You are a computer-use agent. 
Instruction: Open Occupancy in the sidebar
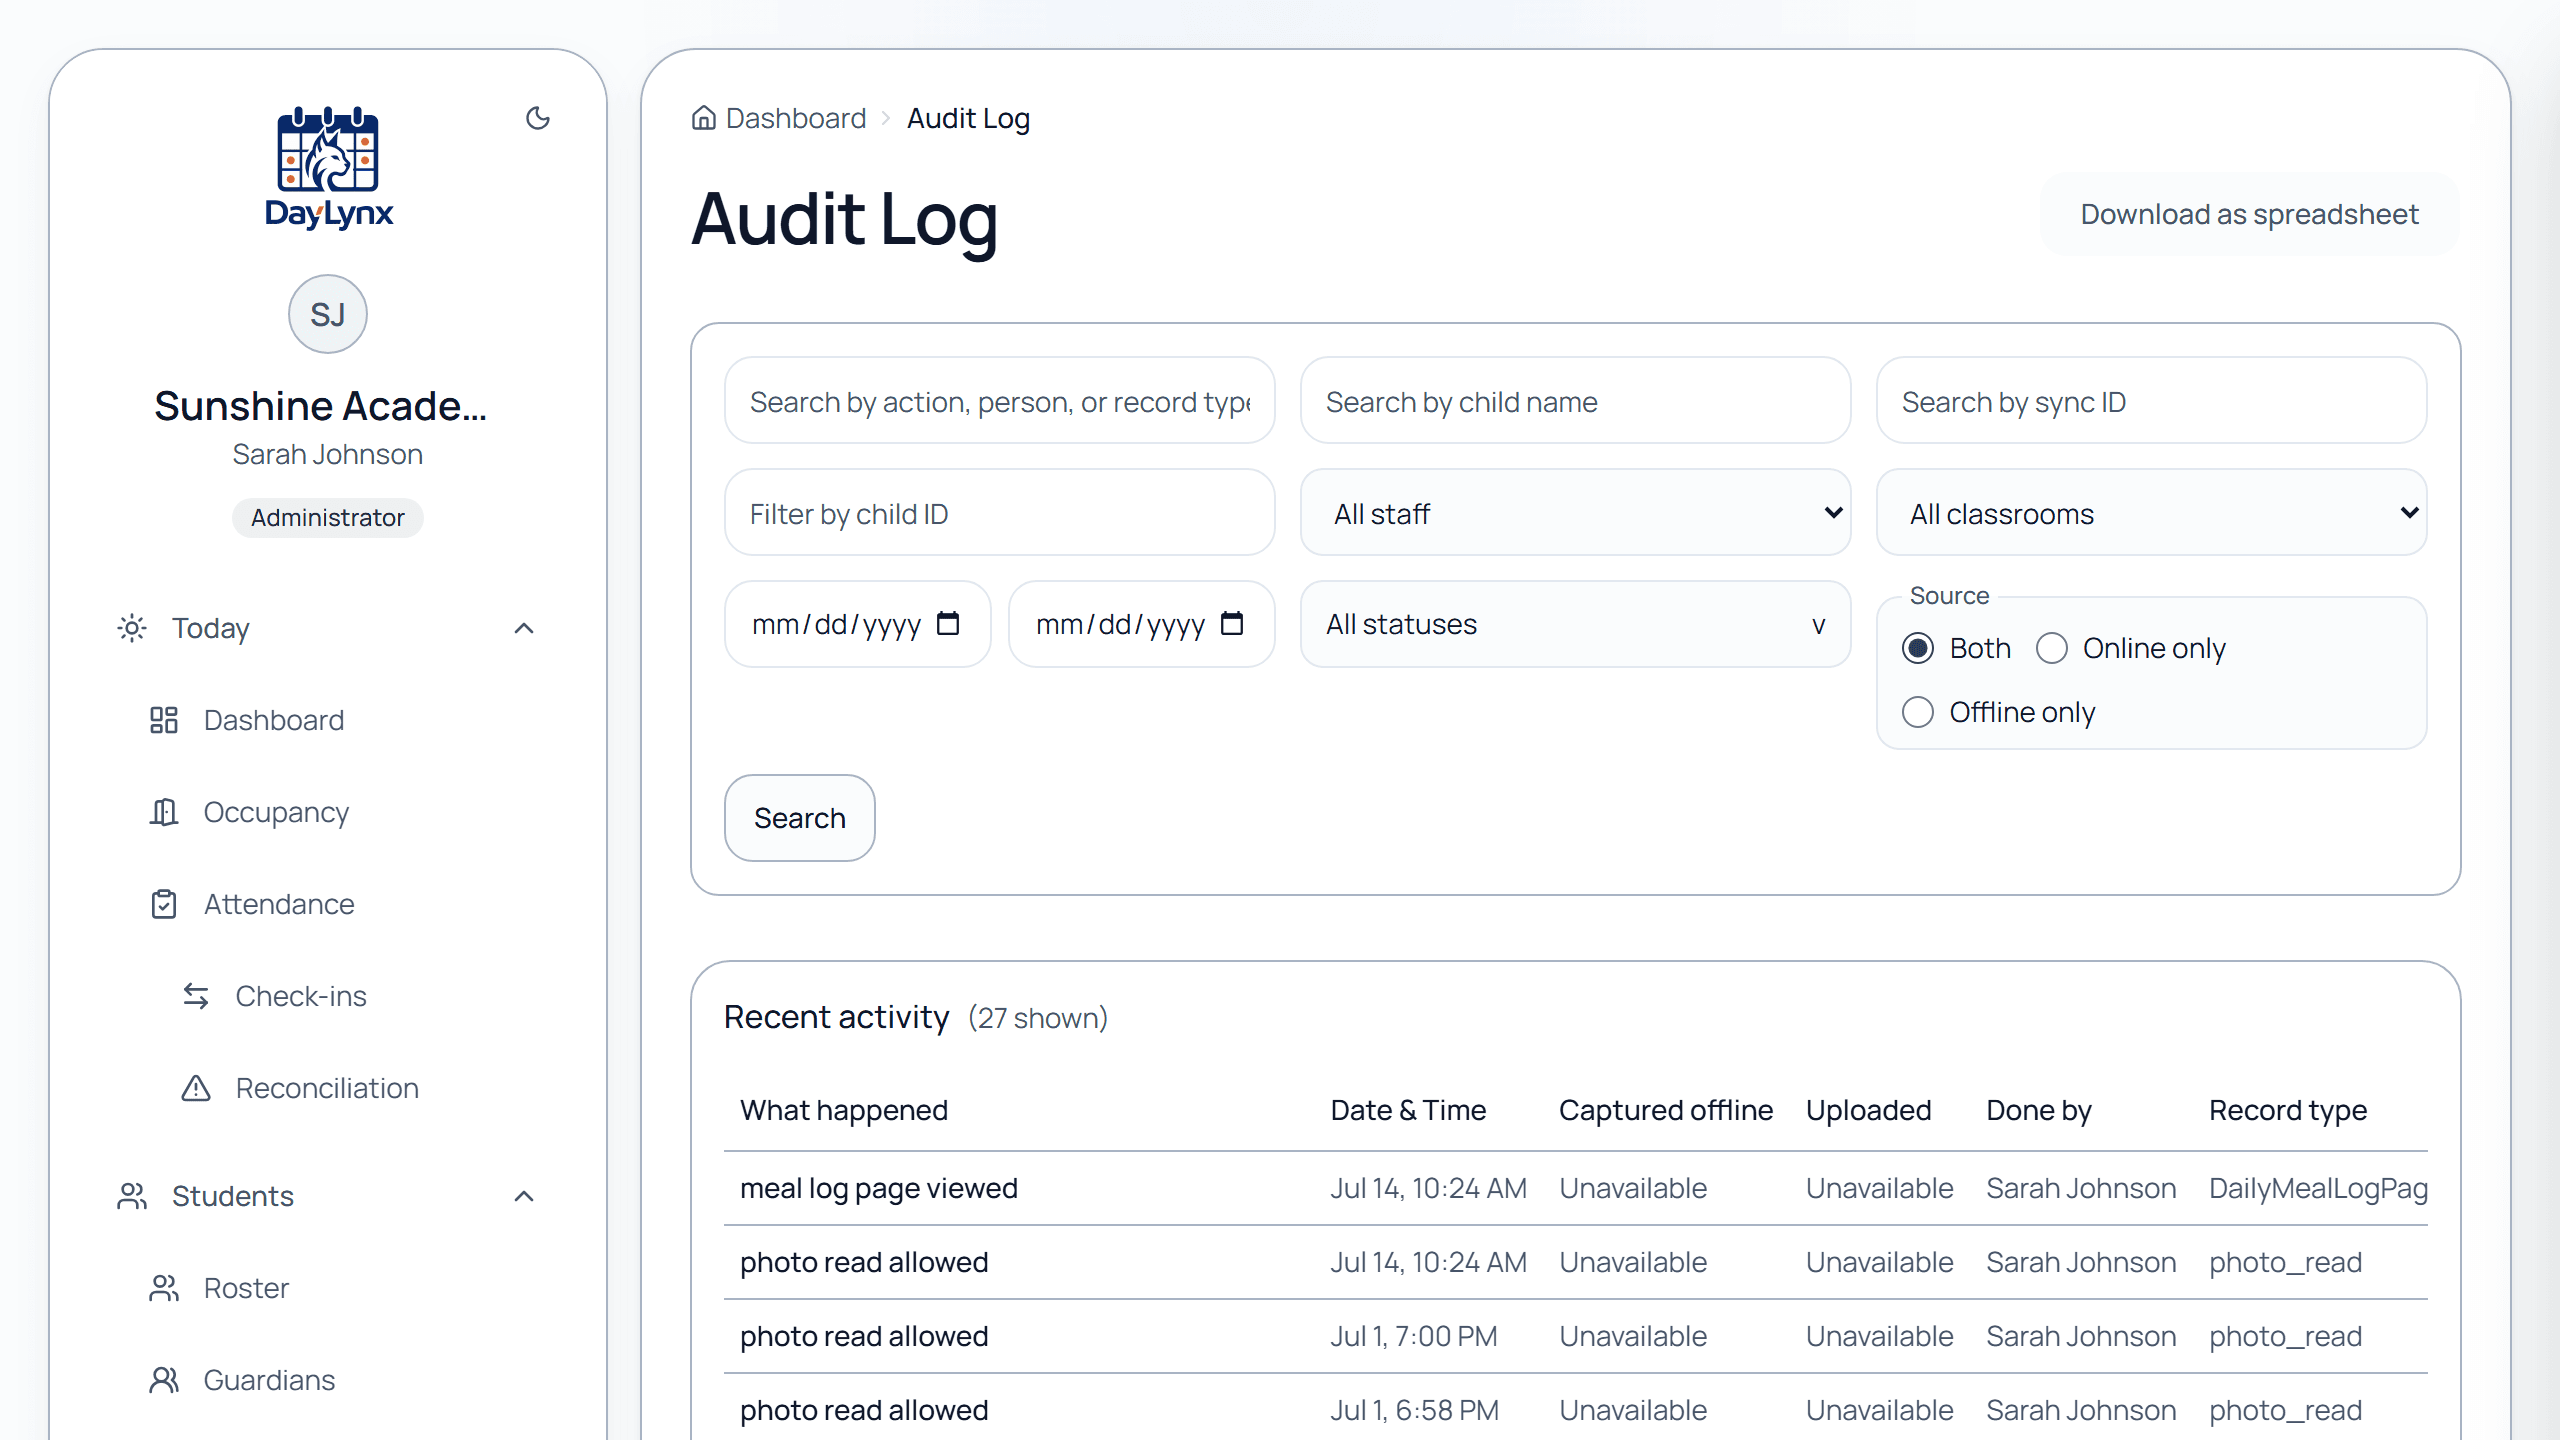pos(276,812)
